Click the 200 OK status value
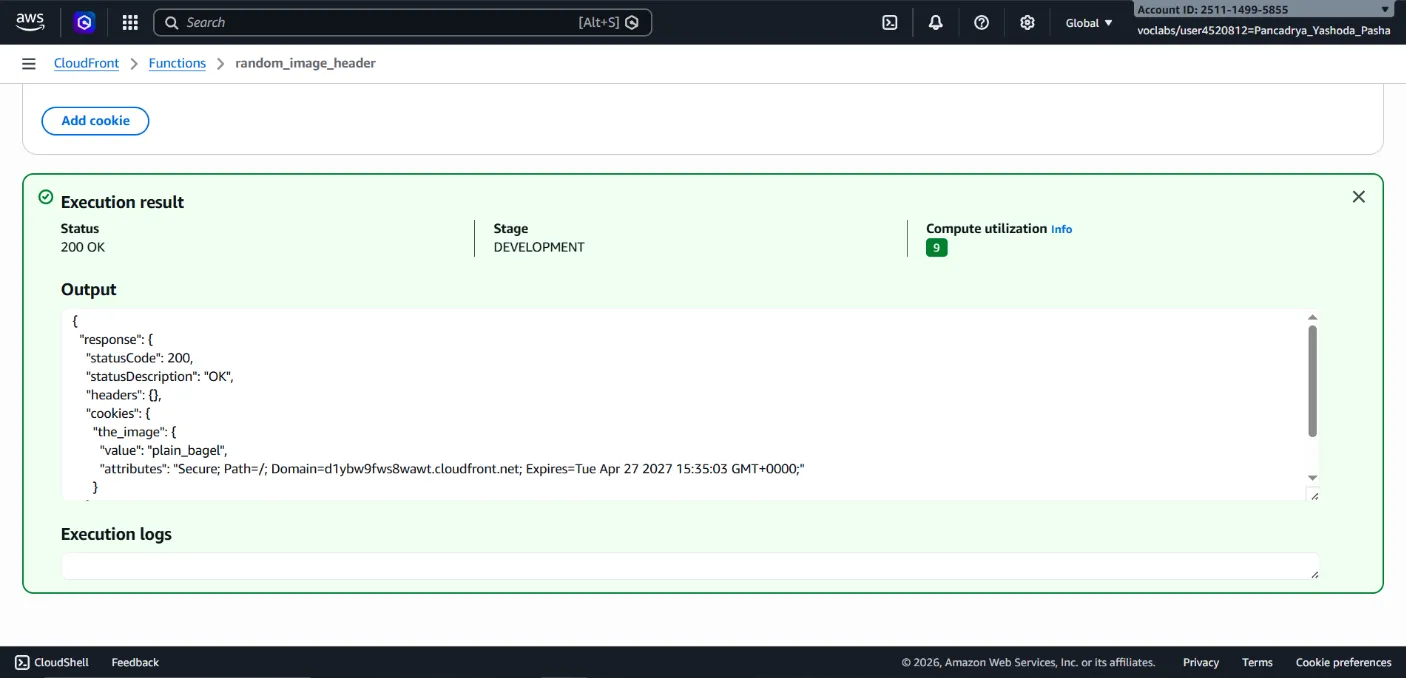 (x=83, y=247)
